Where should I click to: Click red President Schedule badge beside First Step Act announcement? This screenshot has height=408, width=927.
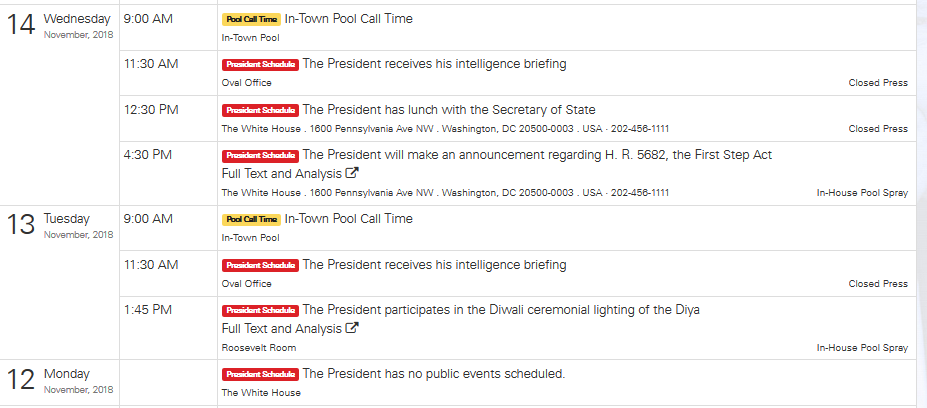(260, 156)
